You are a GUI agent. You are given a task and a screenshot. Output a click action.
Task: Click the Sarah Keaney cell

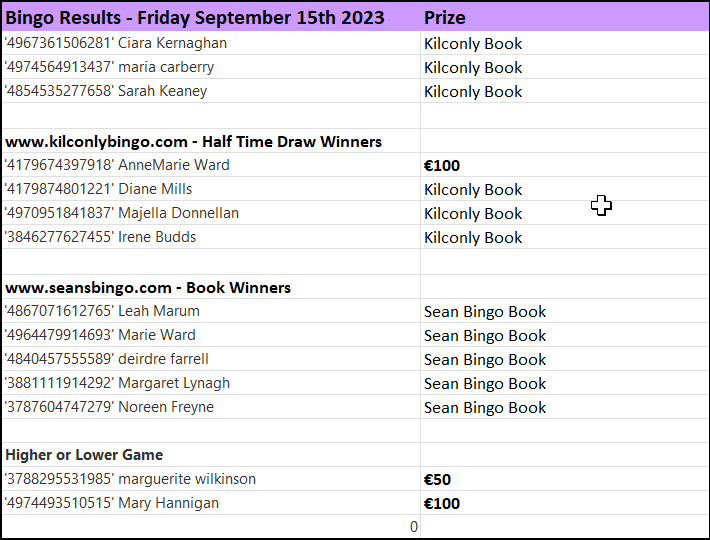point(211,91)
